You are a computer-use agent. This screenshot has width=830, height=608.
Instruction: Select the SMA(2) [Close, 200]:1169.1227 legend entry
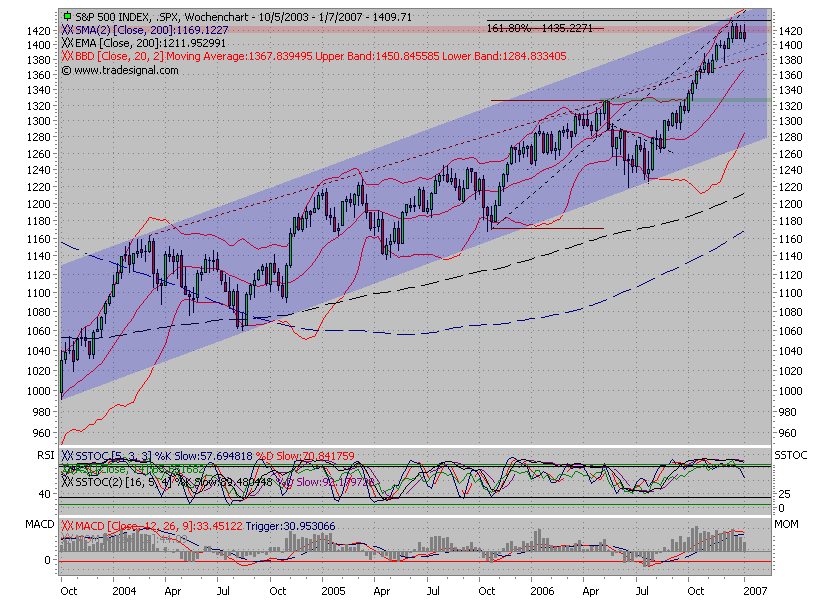pos(151,30)
